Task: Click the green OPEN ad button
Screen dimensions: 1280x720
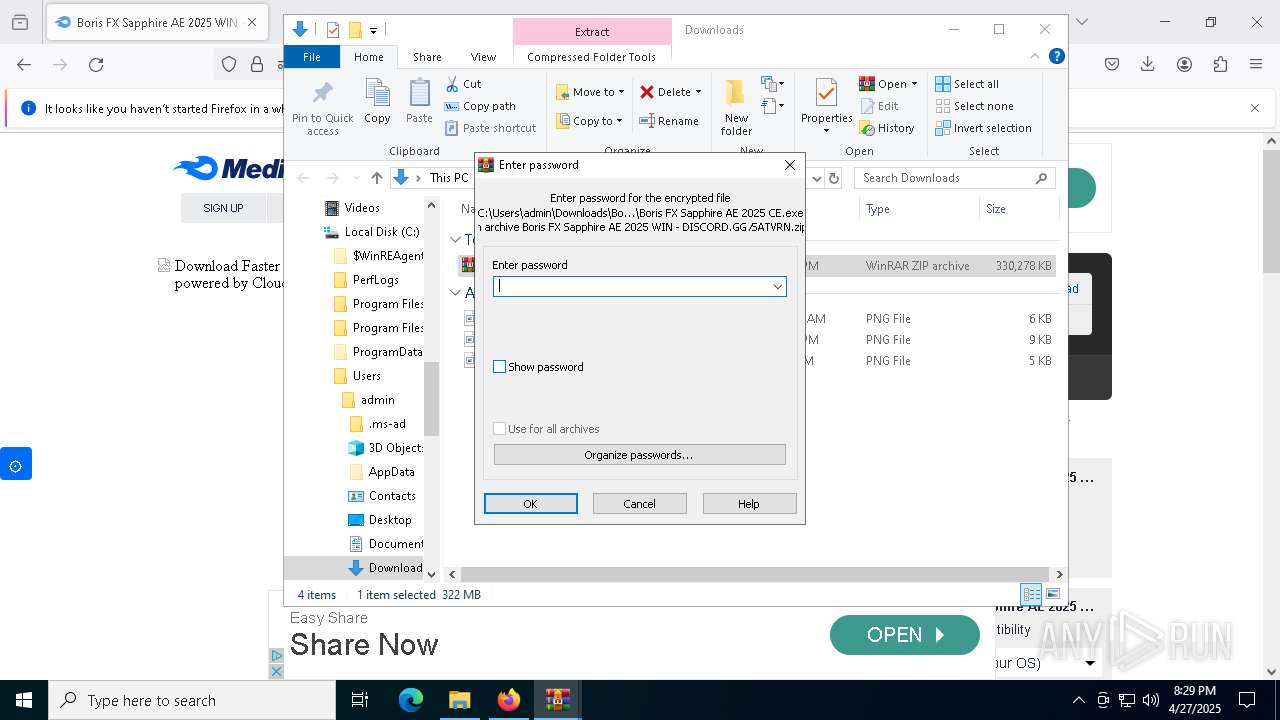Action: pyautogui.click(x=905, y=635)
